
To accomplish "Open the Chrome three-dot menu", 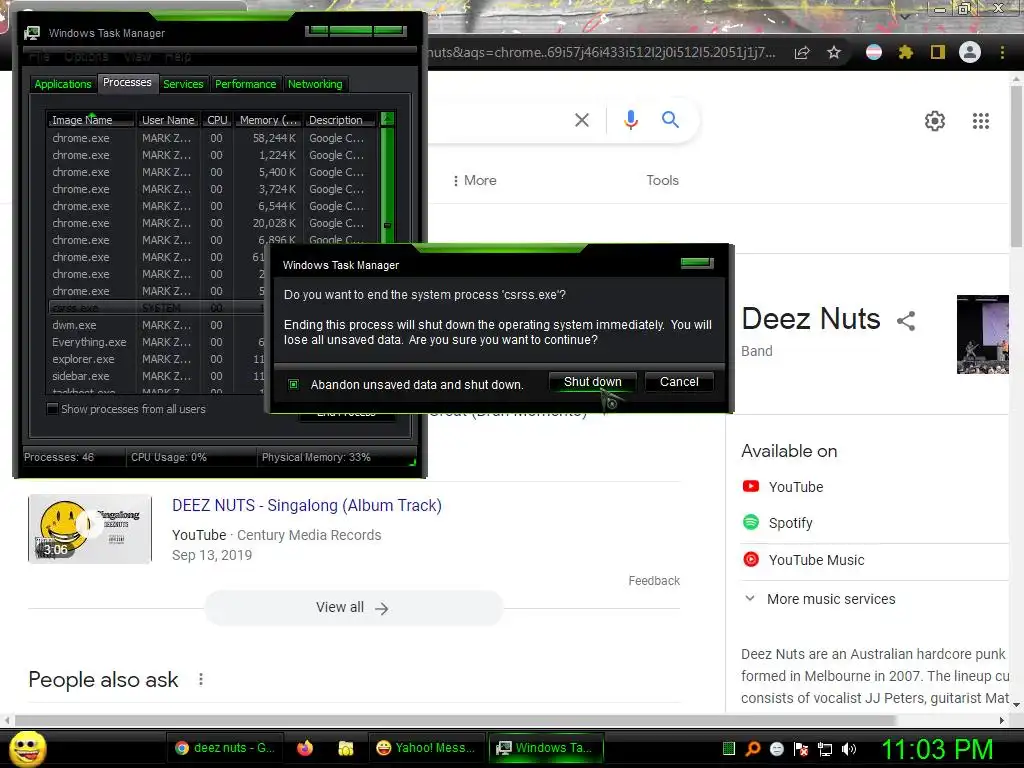I will 1002,52.
